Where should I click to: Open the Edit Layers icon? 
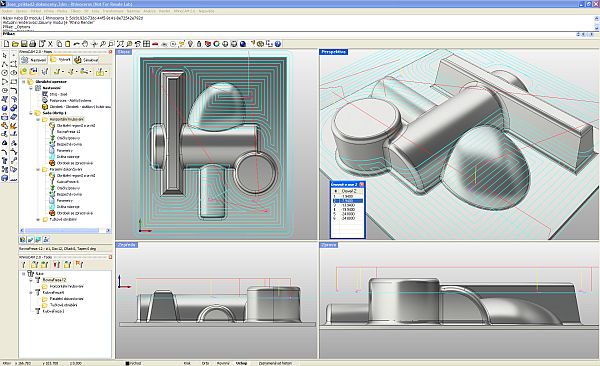point(208,44)
